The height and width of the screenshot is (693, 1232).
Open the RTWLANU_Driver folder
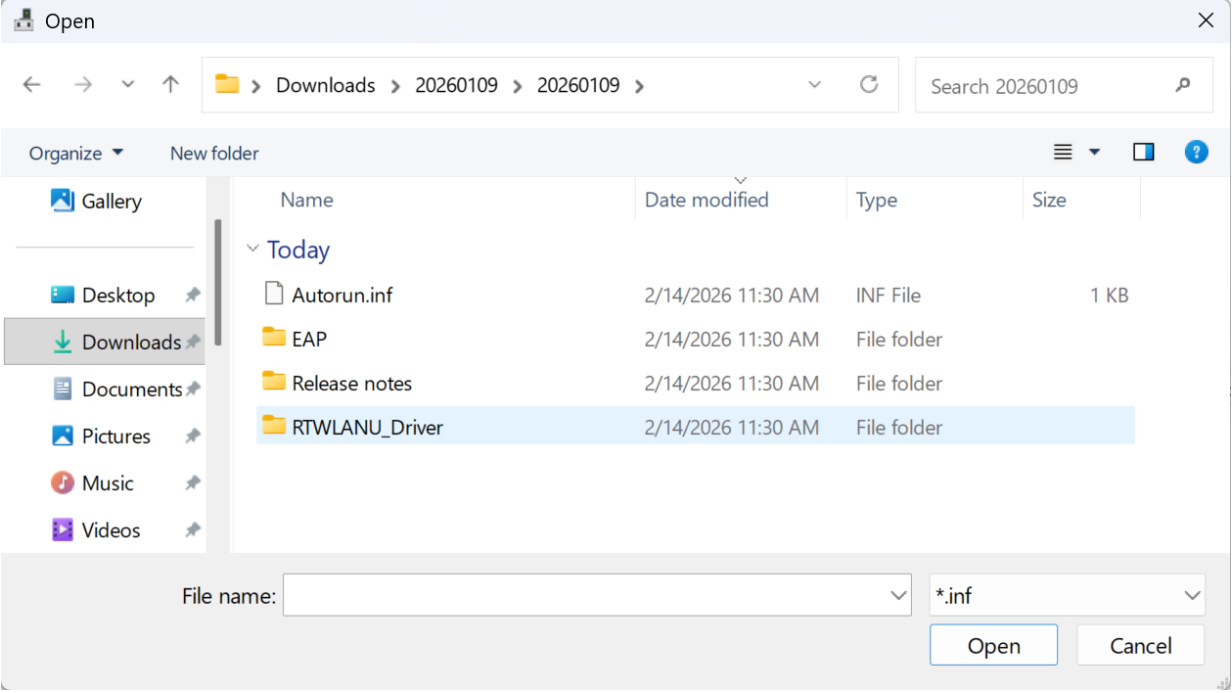click(x=366, y=427)
